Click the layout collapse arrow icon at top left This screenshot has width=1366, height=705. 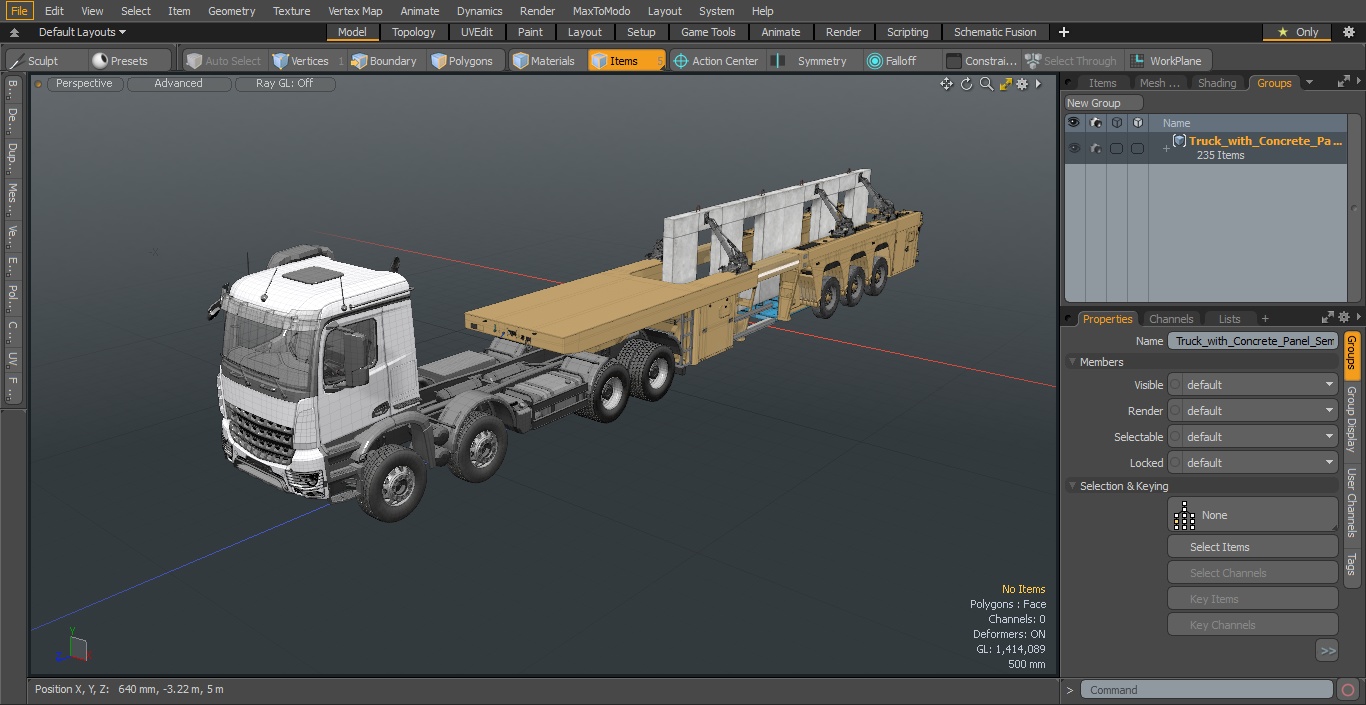tap(14, 32)
